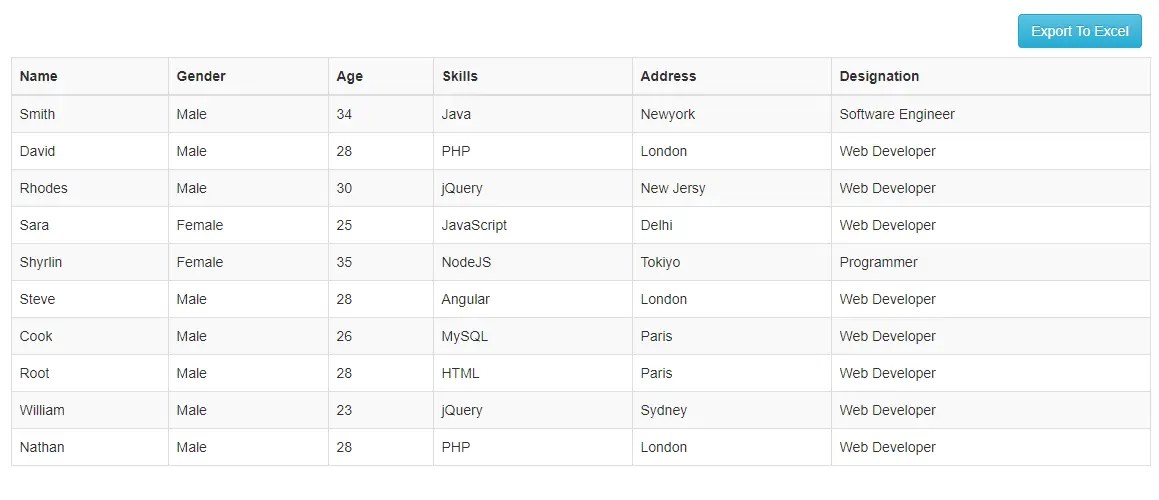Click the Gender column header
The height and width of the screenshot is (500, 1159).
pos(201,76)
